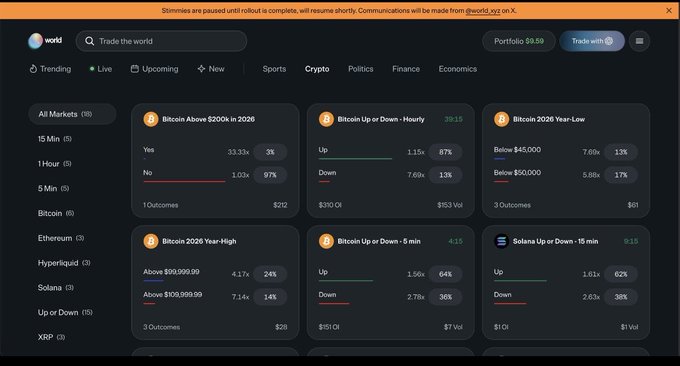Open Bitcoin Above $200k in 2026 title
Image resolution: width=680 pixels, height=366 pixels.
tap(209, 119)
